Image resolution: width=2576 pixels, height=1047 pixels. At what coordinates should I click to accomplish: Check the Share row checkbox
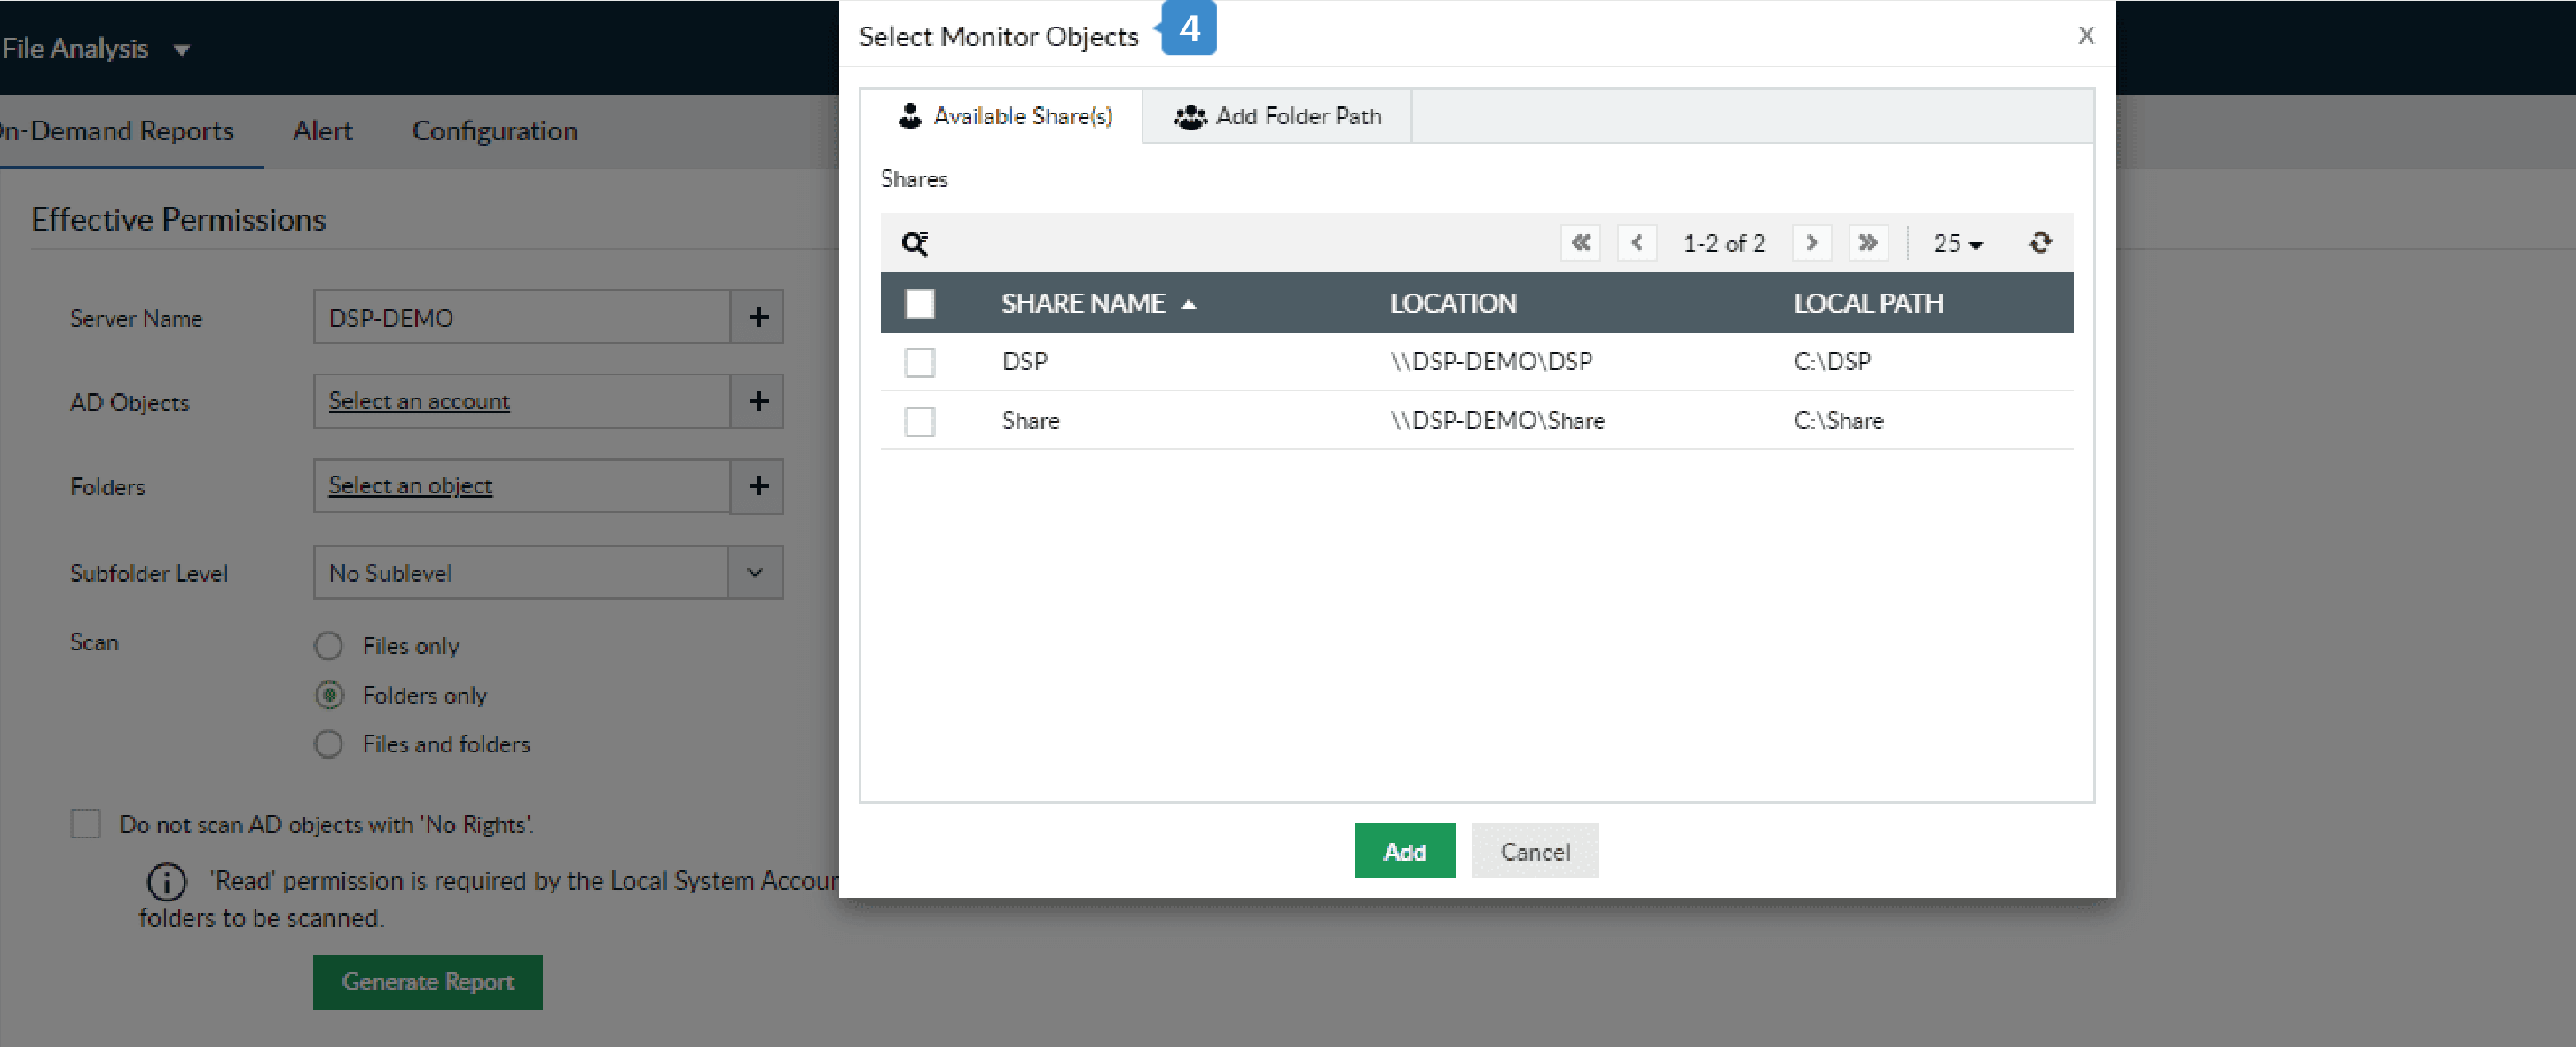click(919, 421)
